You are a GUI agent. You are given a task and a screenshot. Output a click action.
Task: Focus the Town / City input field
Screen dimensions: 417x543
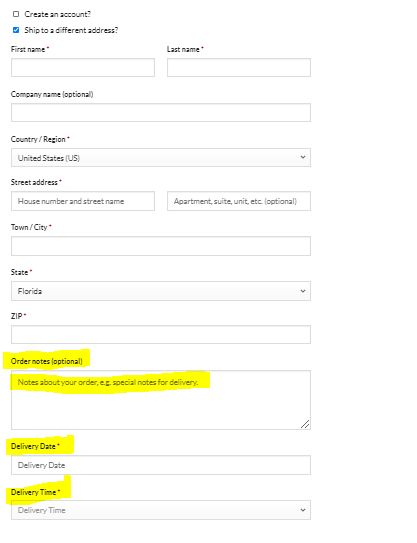click(161, 246)
